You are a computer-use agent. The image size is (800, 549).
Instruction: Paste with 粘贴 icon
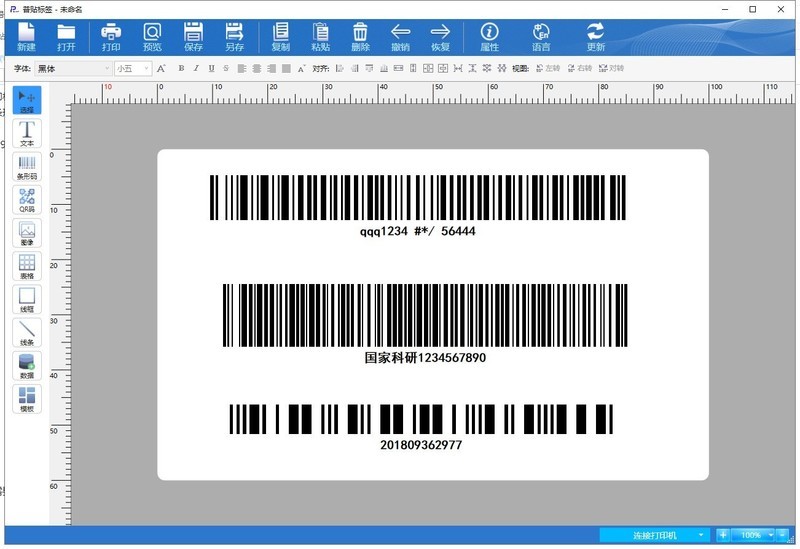click(320, 37)
